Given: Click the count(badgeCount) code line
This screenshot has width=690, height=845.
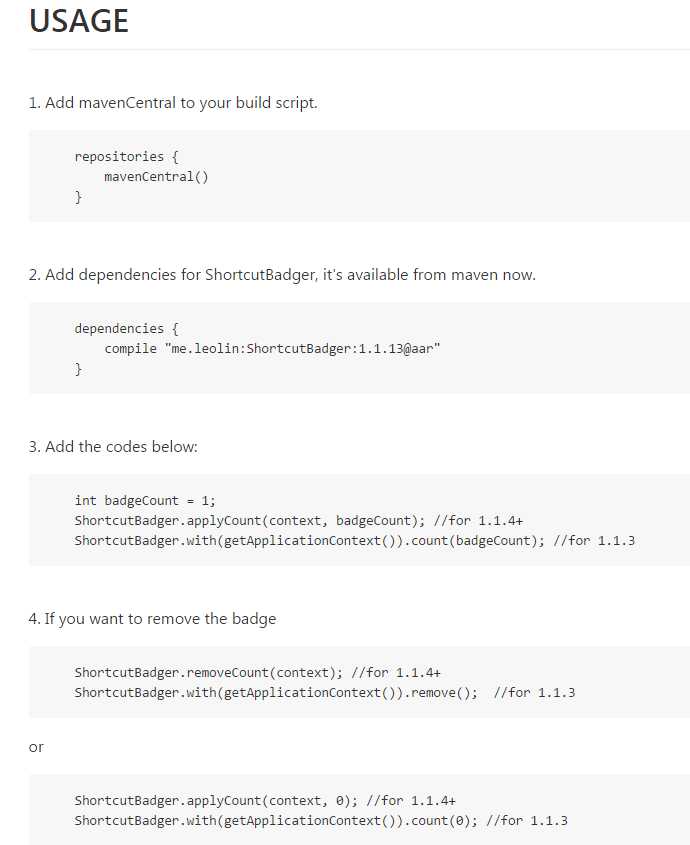Looking at the screenshot, I should [x=310, y=541].
